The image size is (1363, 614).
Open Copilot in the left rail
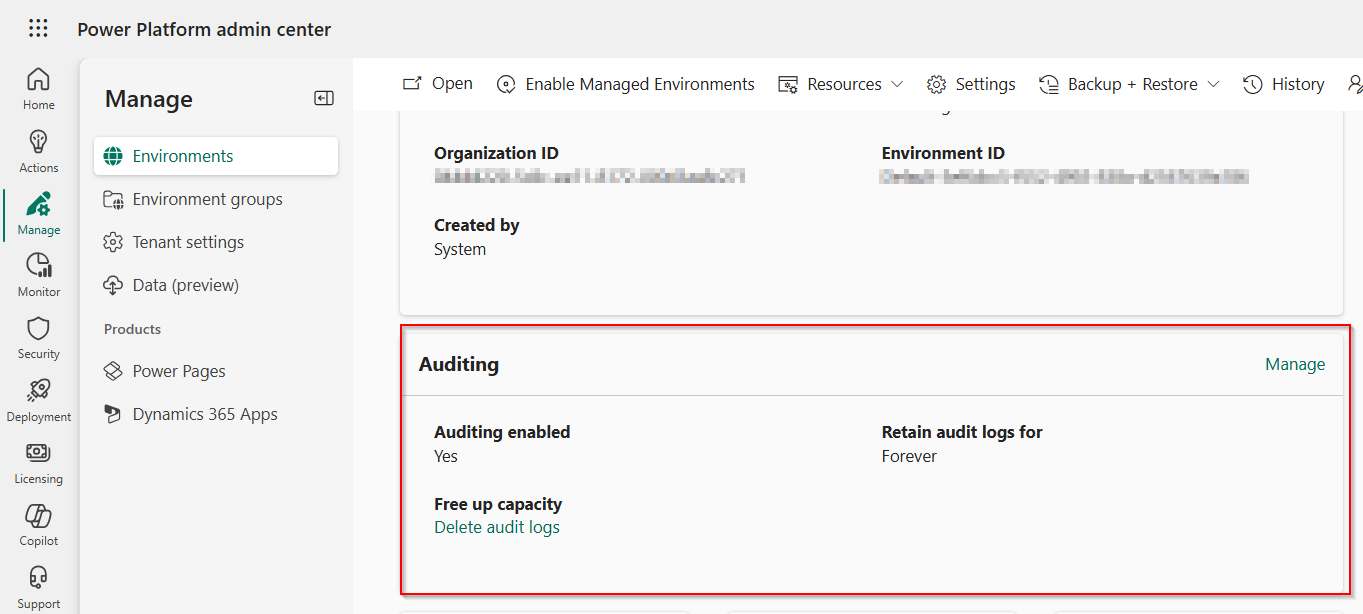pos(39,525)
